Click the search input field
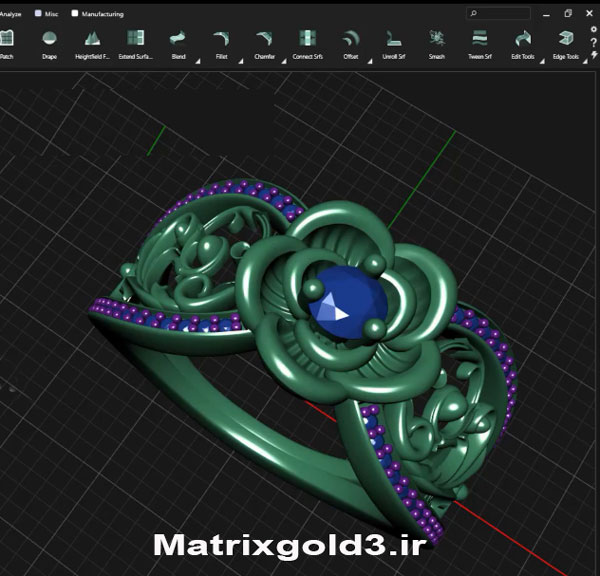This screenshot has height=576, width=600. [x=499, y=13]
